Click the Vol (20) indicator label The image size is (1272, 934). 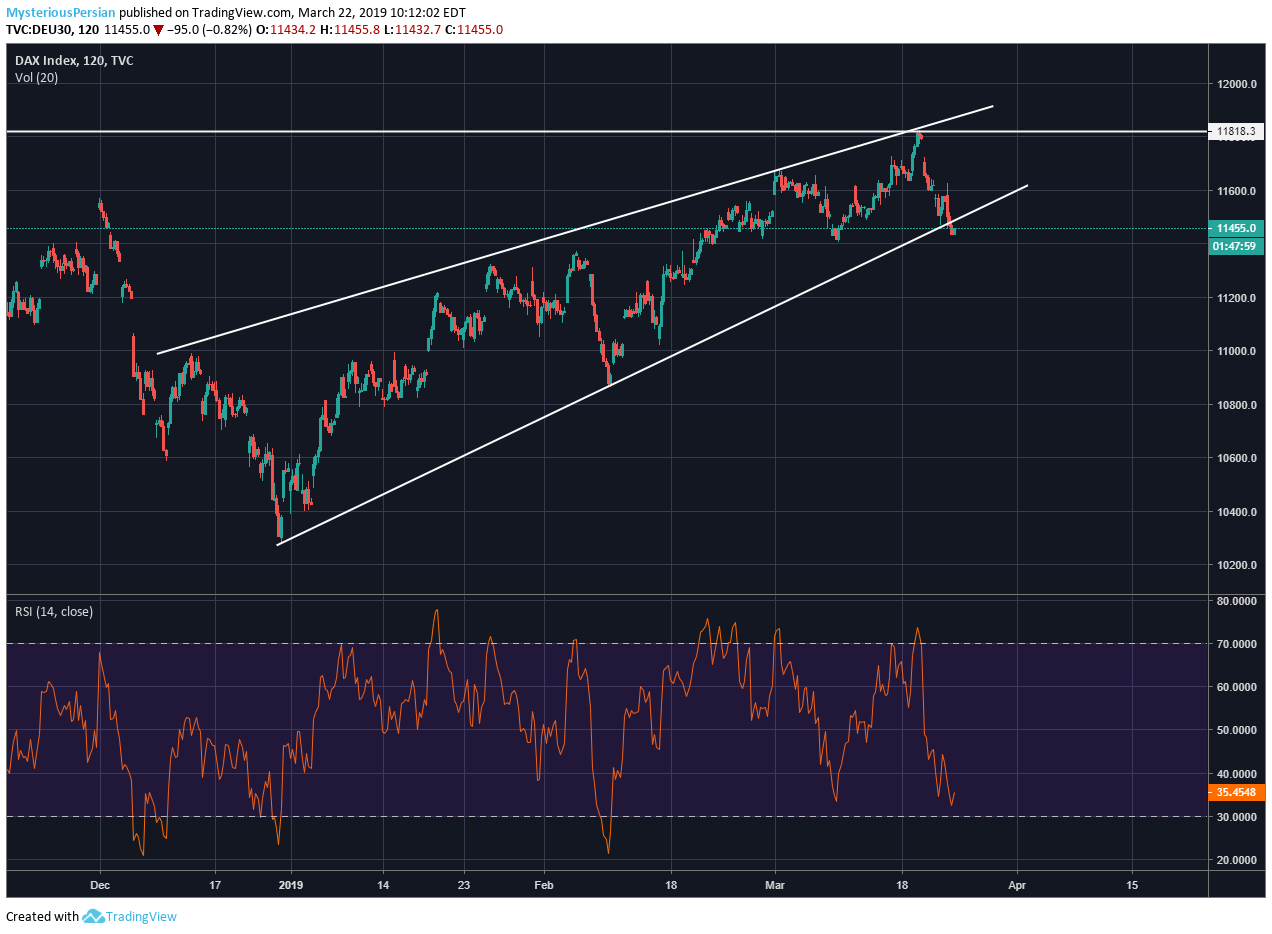click(36, 78)
